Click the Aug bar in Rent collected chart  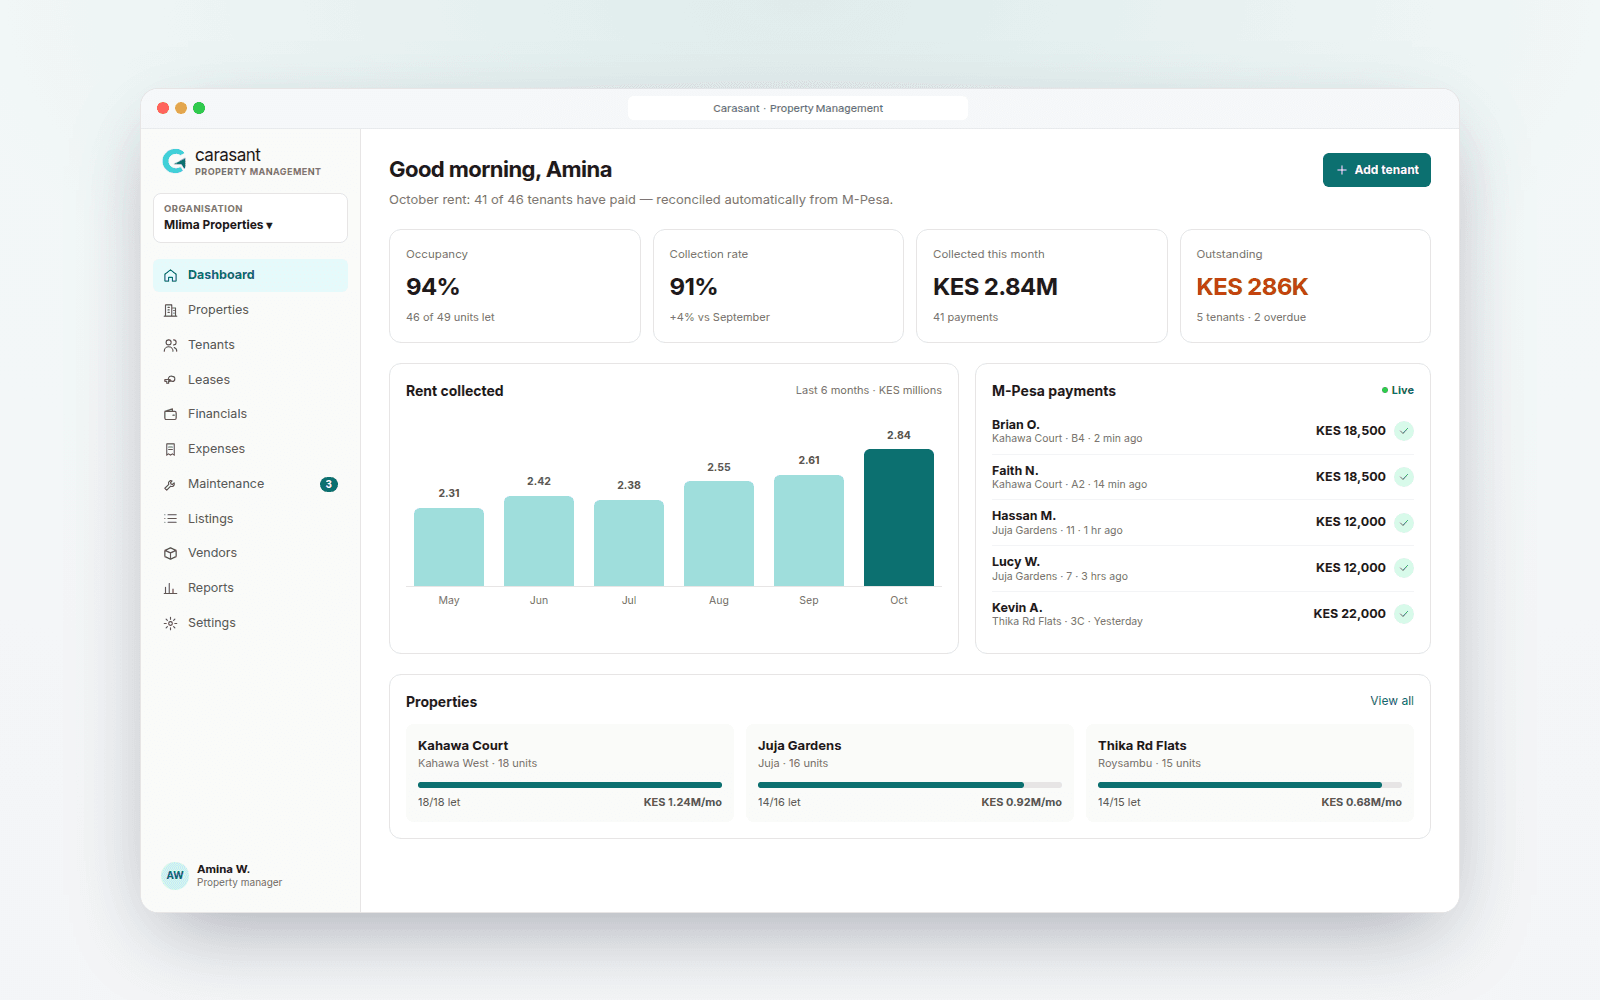719,534
